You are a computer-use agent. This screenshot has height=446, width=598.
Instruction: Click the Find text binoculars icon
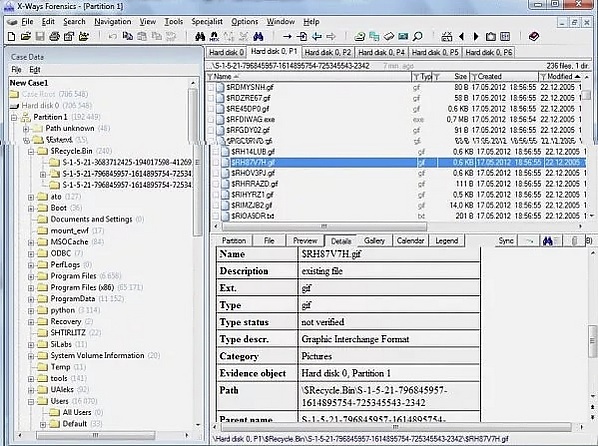tap(200, 37)
